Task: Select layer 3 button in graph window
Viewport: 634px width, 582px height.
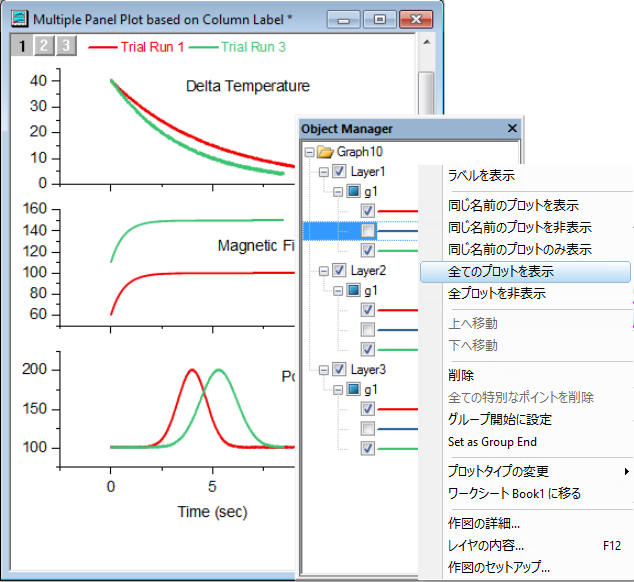Action: (66, 46)
